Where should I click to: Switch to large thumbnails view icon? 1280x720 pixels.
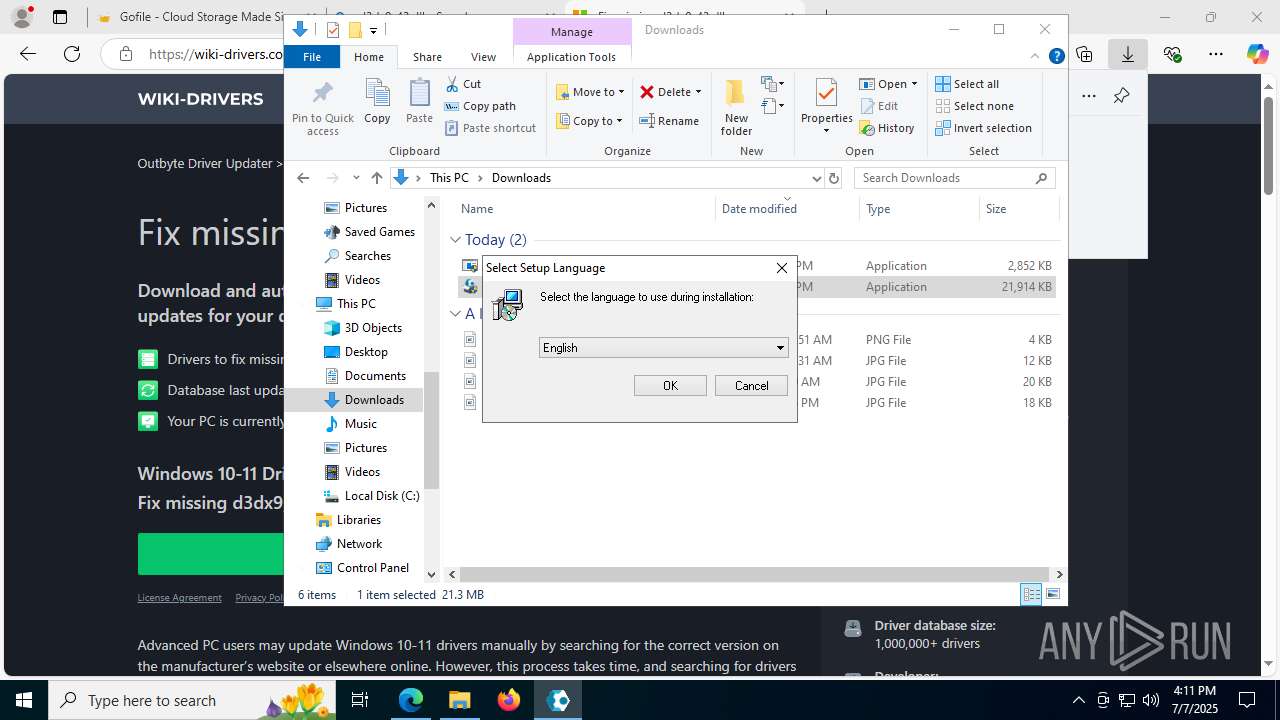point(1053,594)
